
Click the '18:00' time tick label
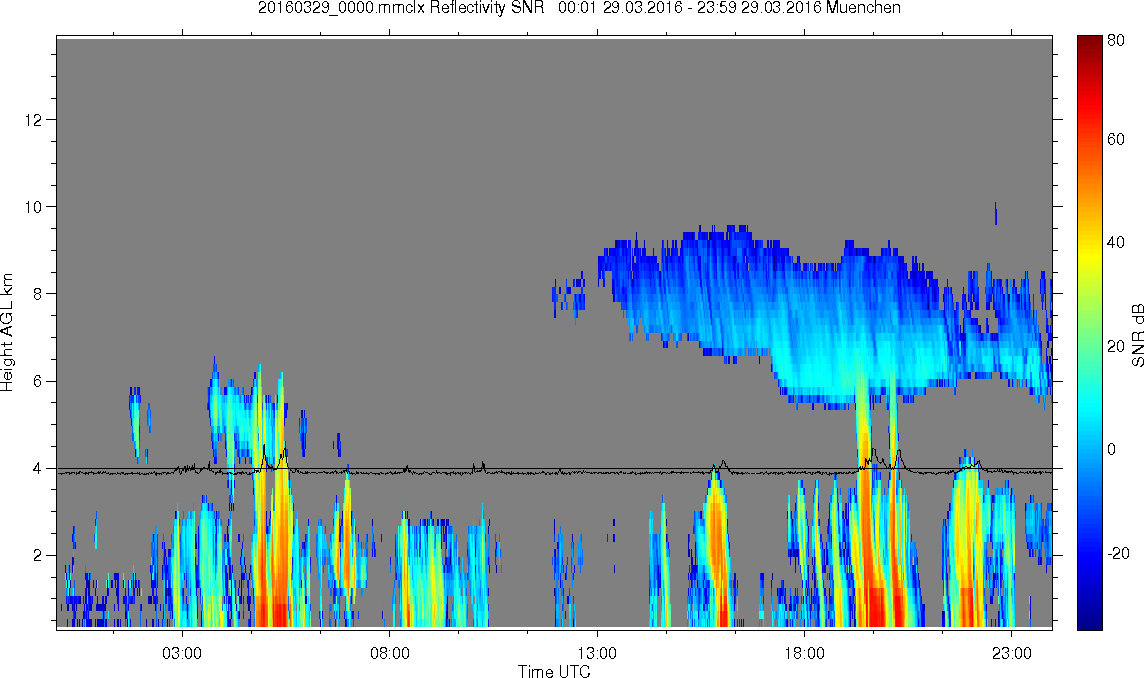pos(805,653)
